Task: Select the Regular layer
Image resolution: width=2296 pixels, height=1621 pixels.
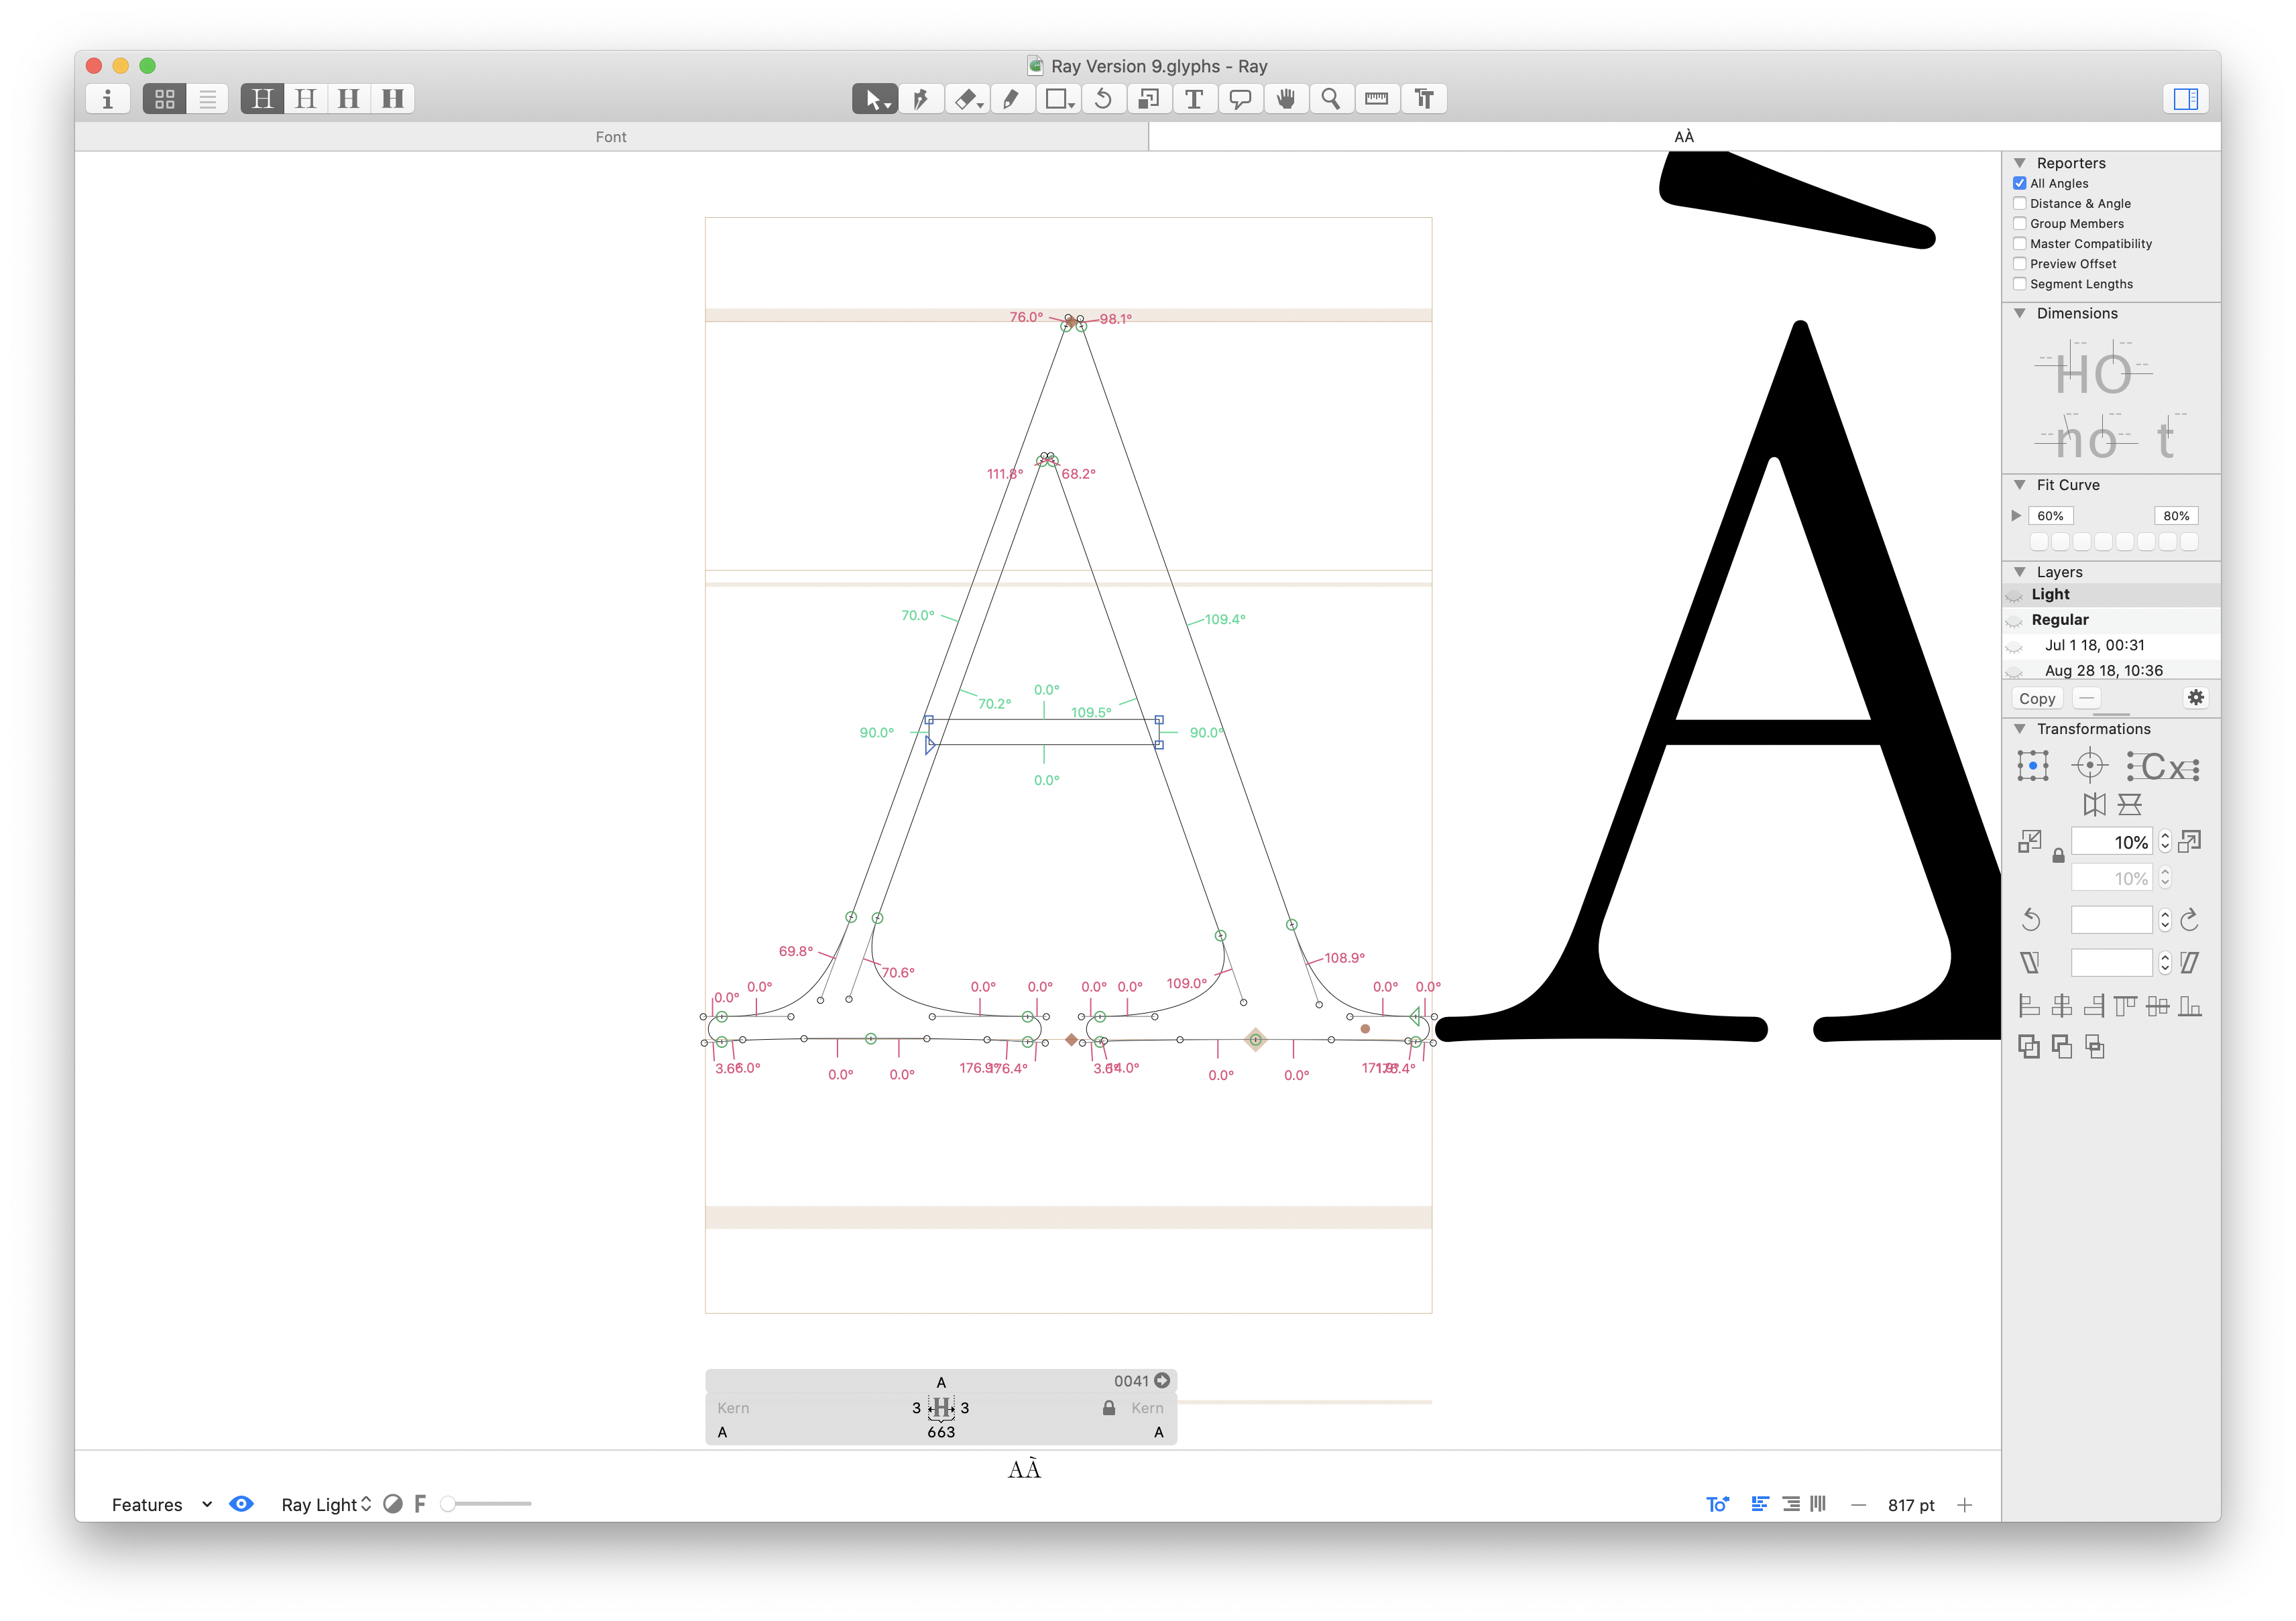Action: tap(2060, 620)
